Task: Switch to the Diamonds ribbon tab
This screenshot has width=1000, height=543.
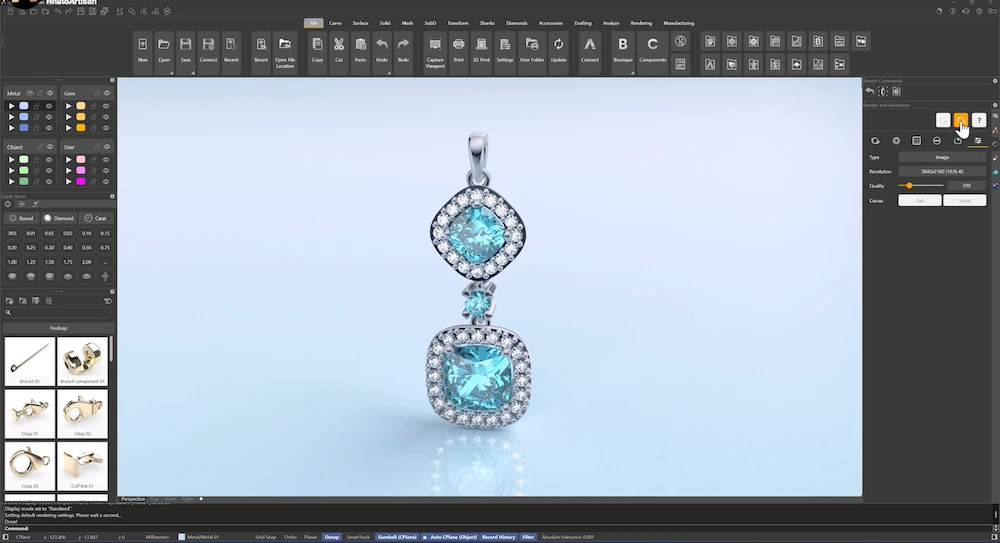Action: coord(516,23)
